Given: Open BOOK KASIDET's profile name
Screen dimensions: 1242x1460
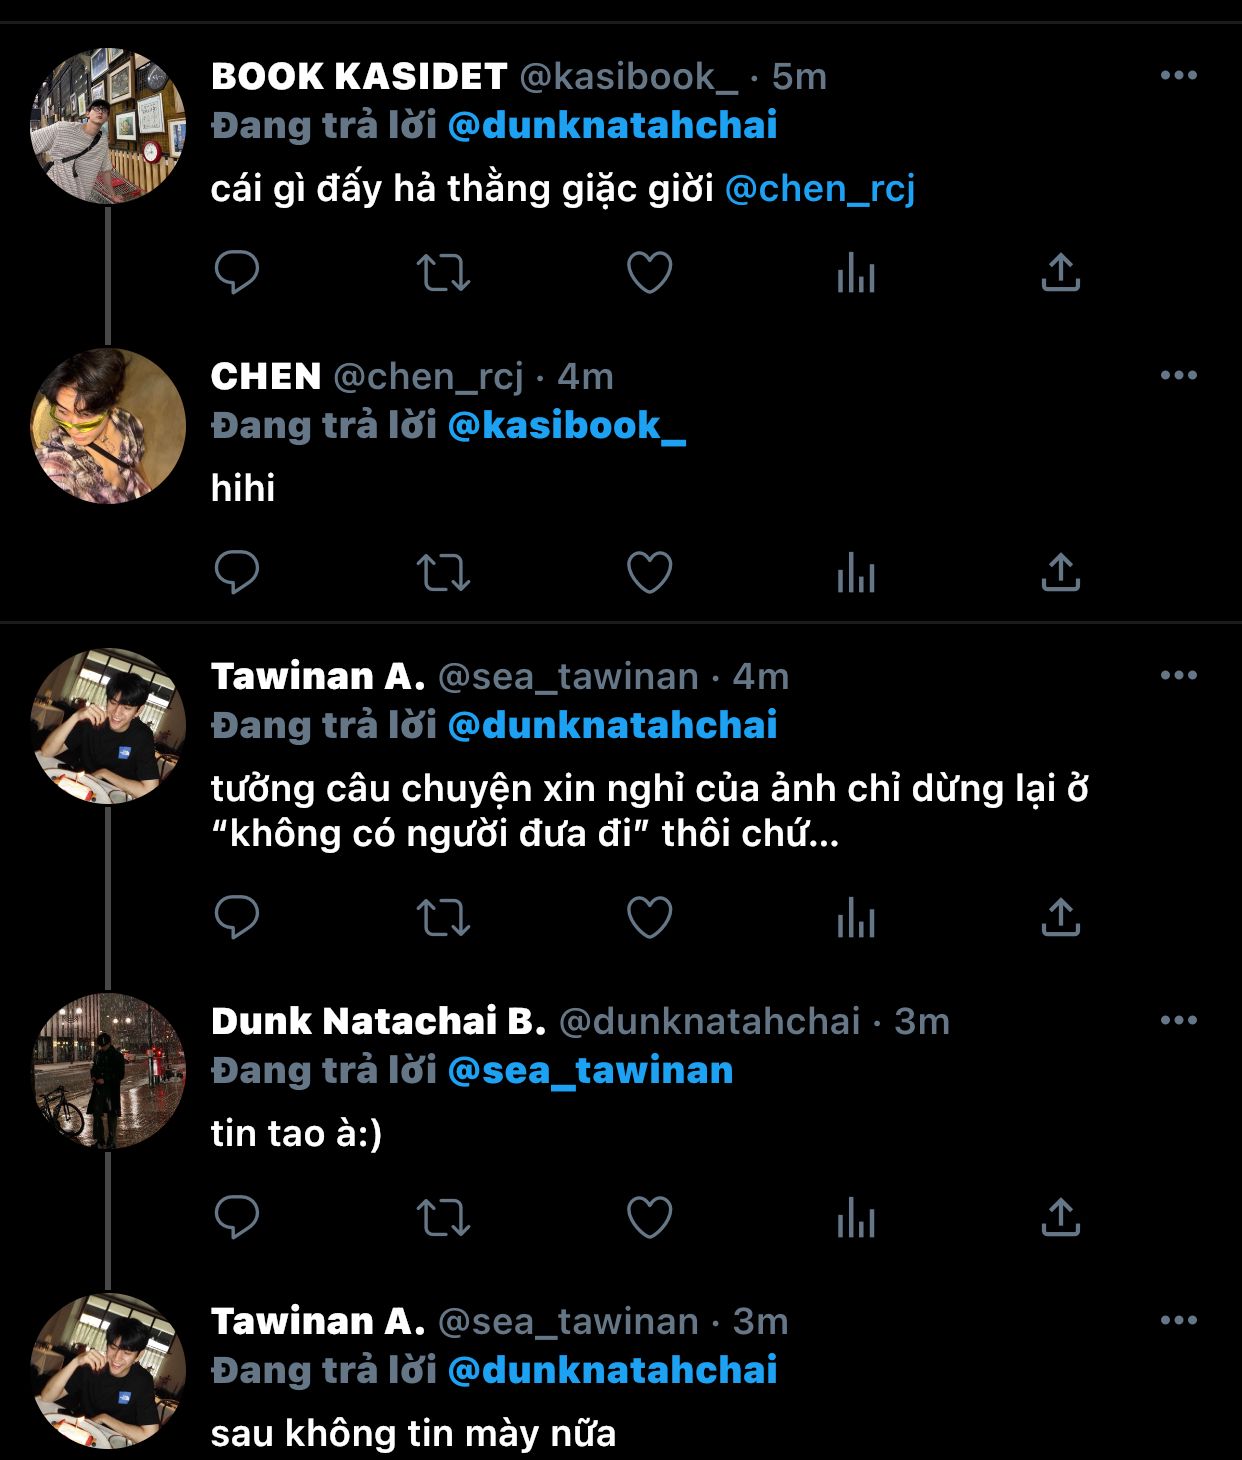Looking at the screenshot, I should 359,77.
